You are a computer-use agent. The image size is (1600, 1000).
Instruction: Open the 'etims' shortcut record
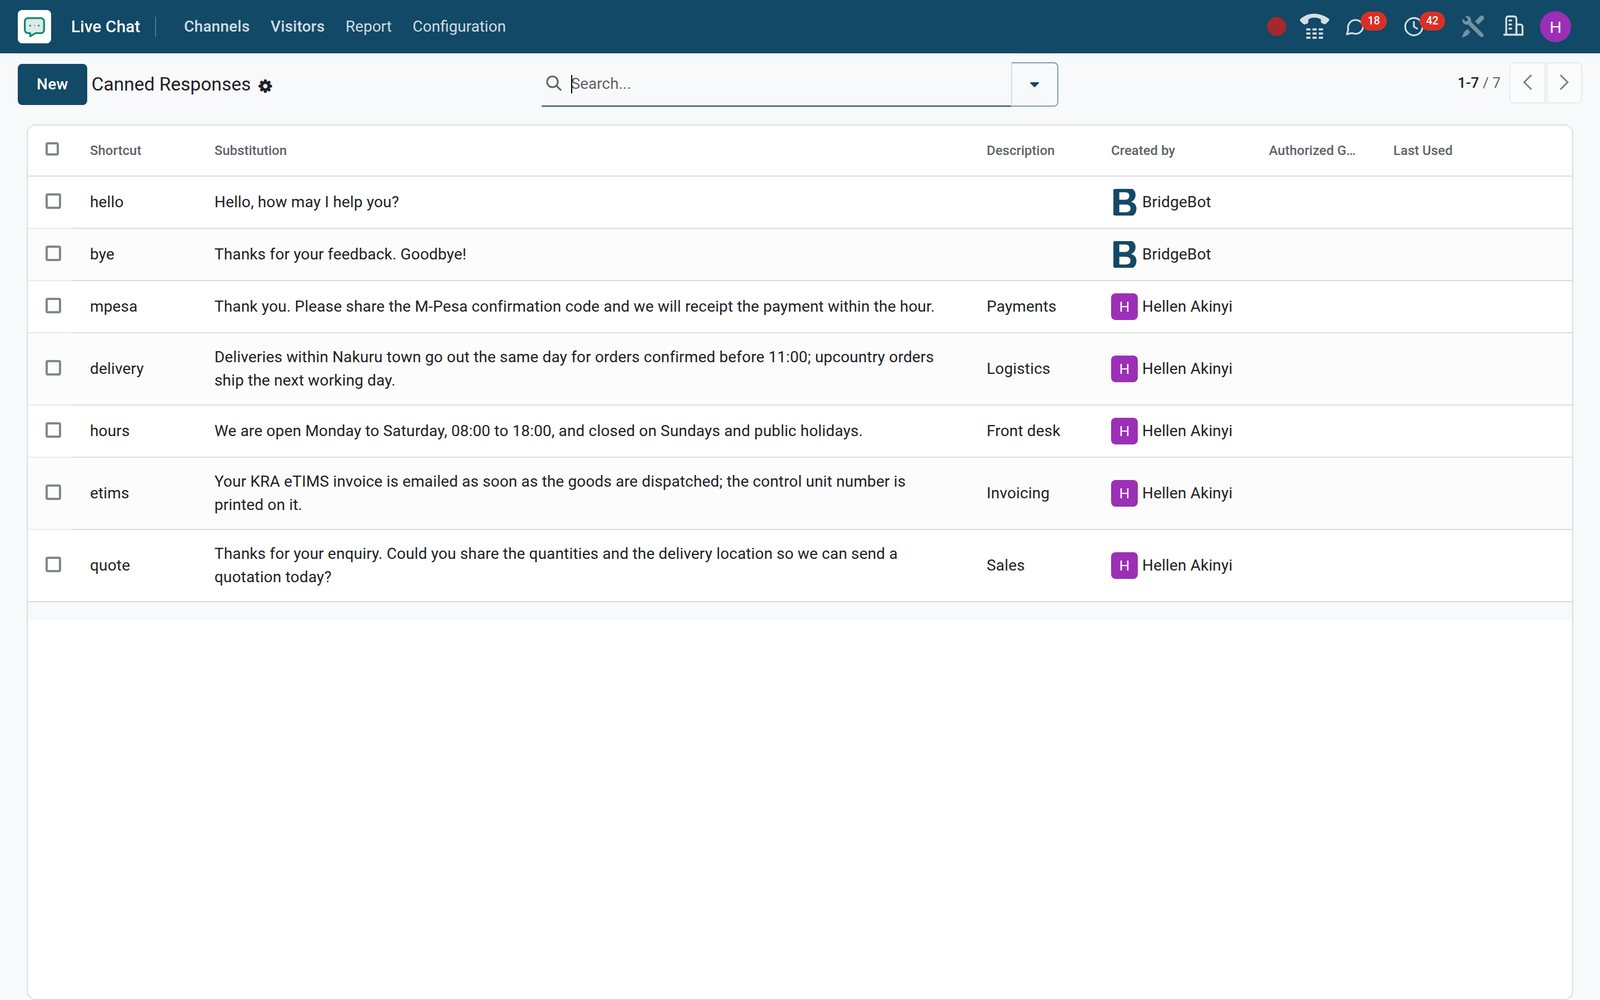tap(109, 493)
